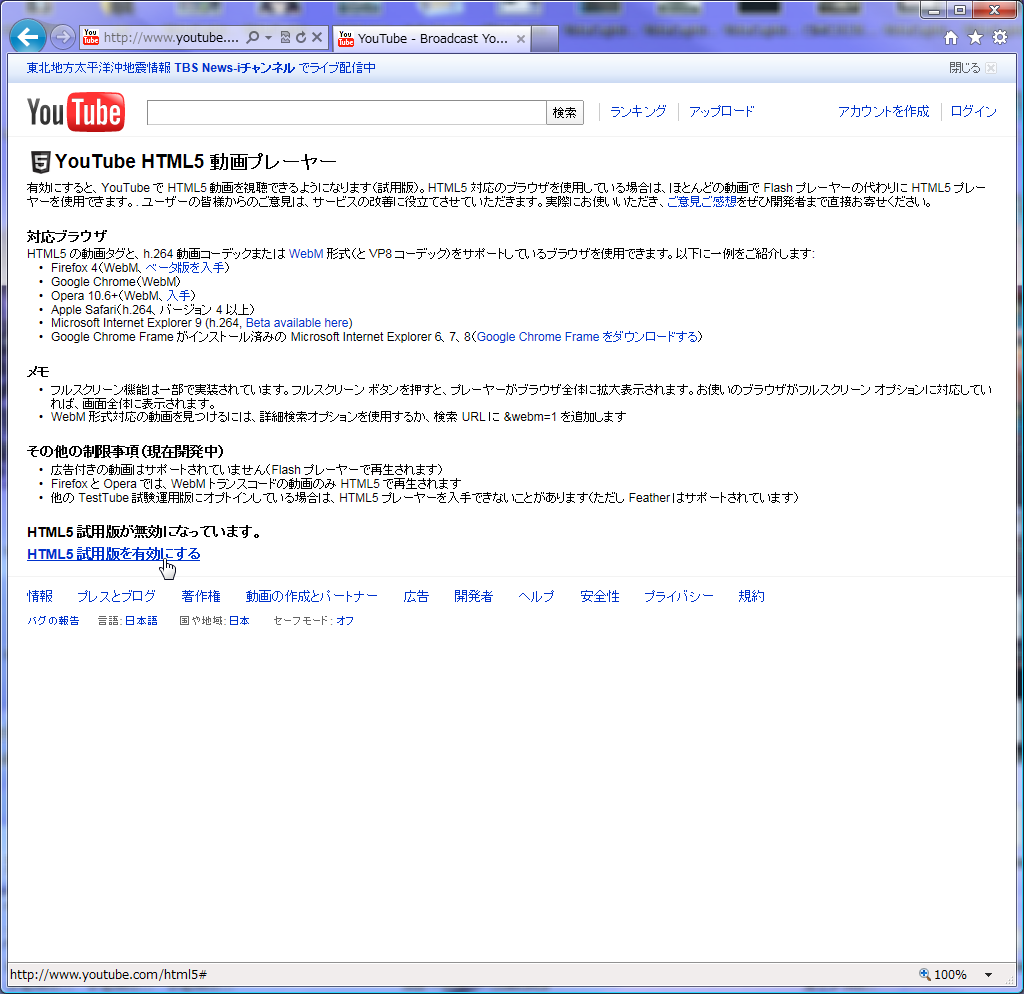Click the YouTube logo
The height and width of the screenshot is (994, 1024).
click(x=76, y=112)
